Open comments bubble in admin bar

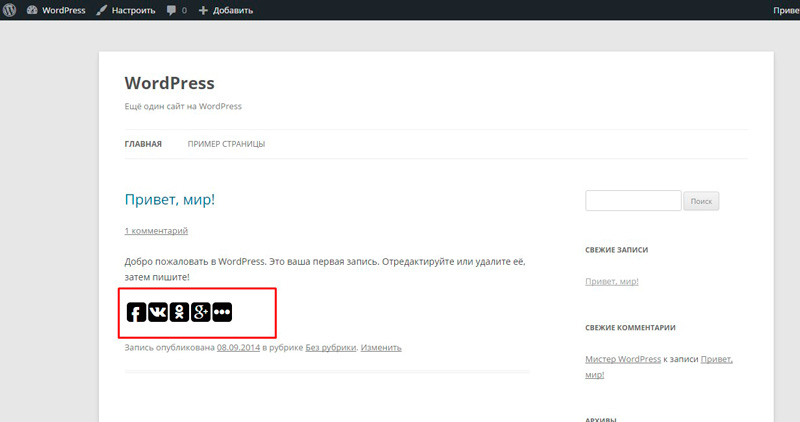click(x=177, y=10)
